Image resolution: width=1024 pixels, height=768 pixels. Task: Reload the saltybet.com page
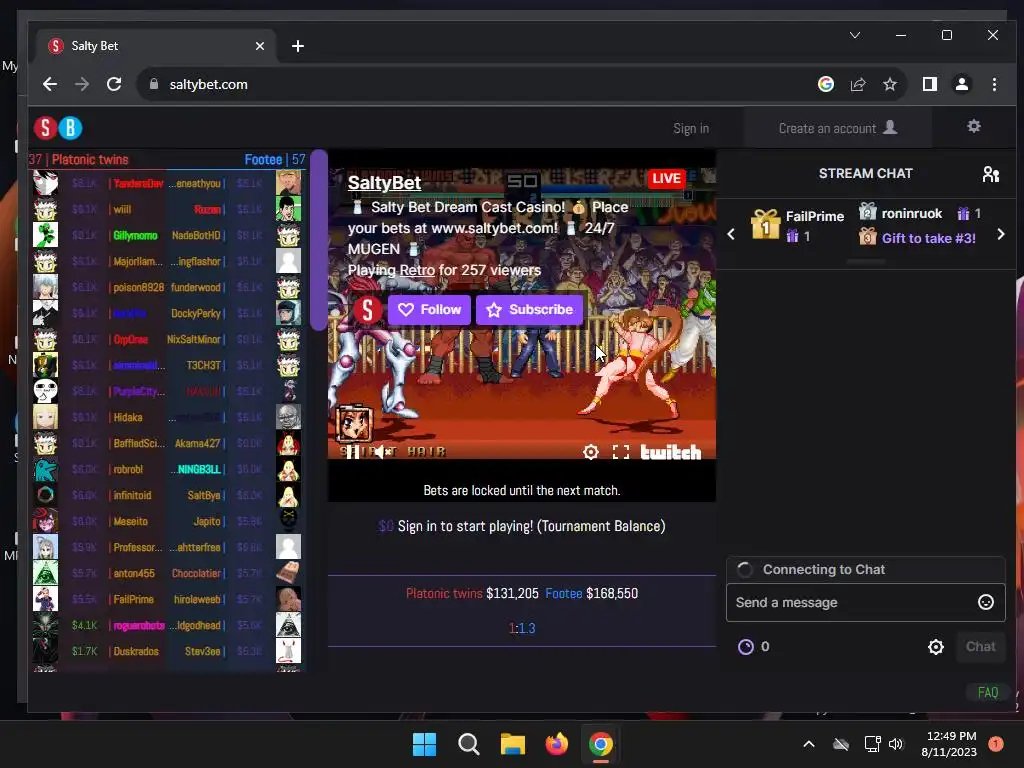click(x=114, y=84)
